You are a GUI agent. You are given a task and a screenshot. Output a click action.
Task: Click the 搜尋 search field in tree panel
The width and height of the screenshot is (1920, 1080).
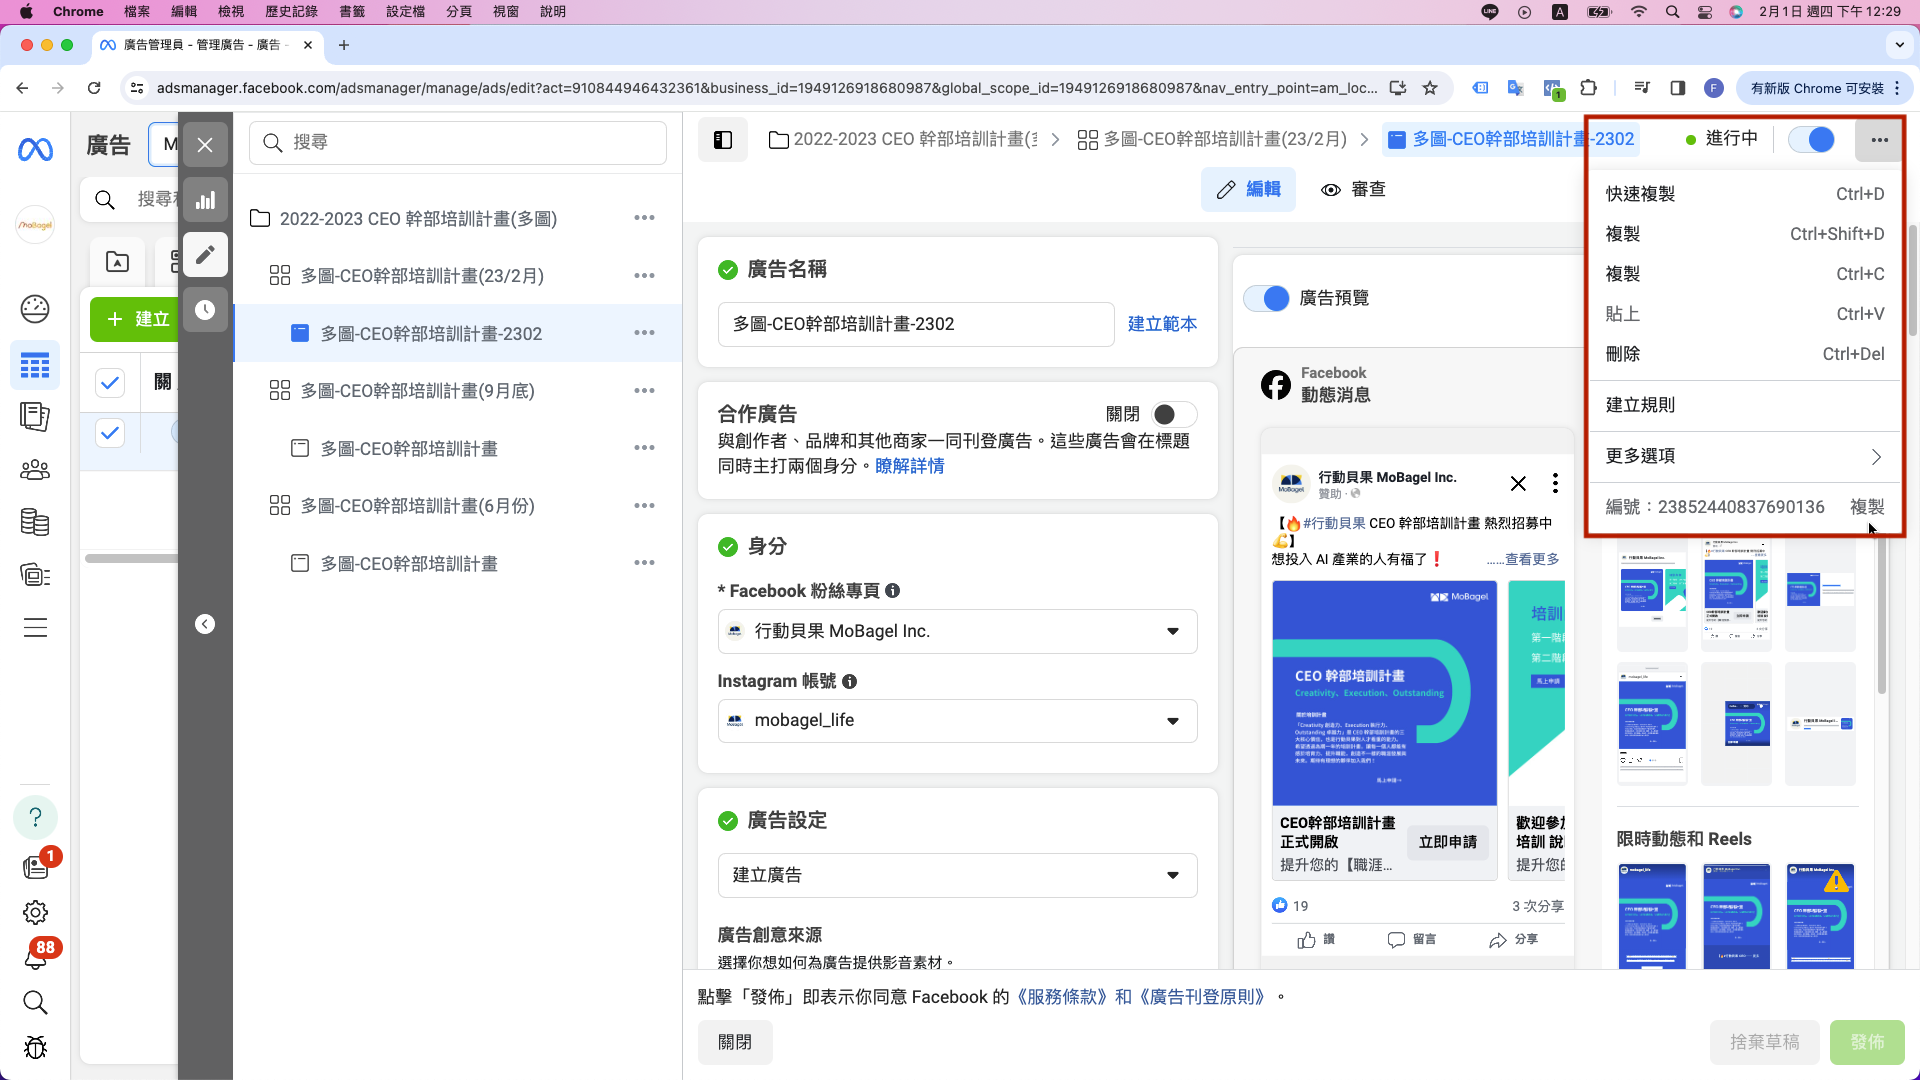[458, 143]
